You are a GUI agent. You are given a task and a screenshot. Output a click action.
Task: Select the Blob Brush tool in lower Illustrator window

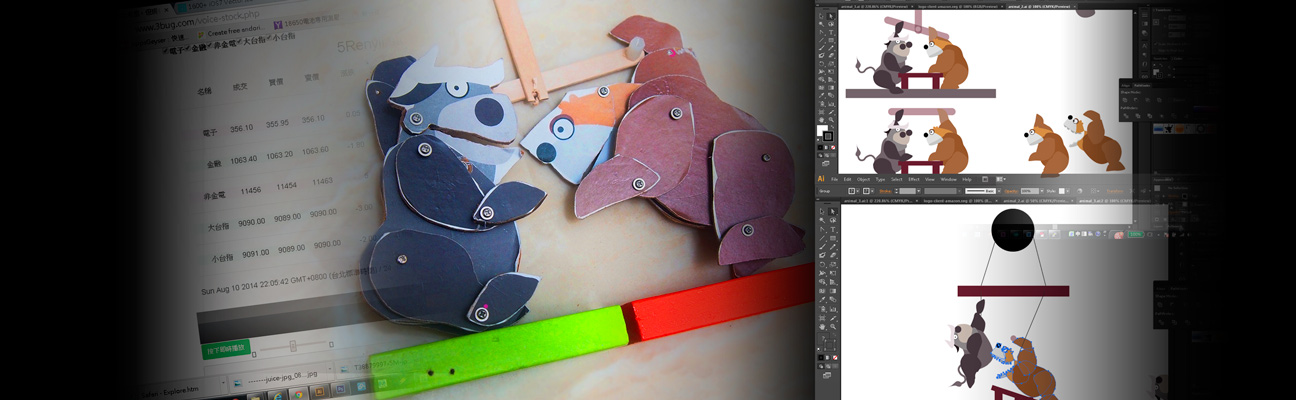tap(822, 255)
